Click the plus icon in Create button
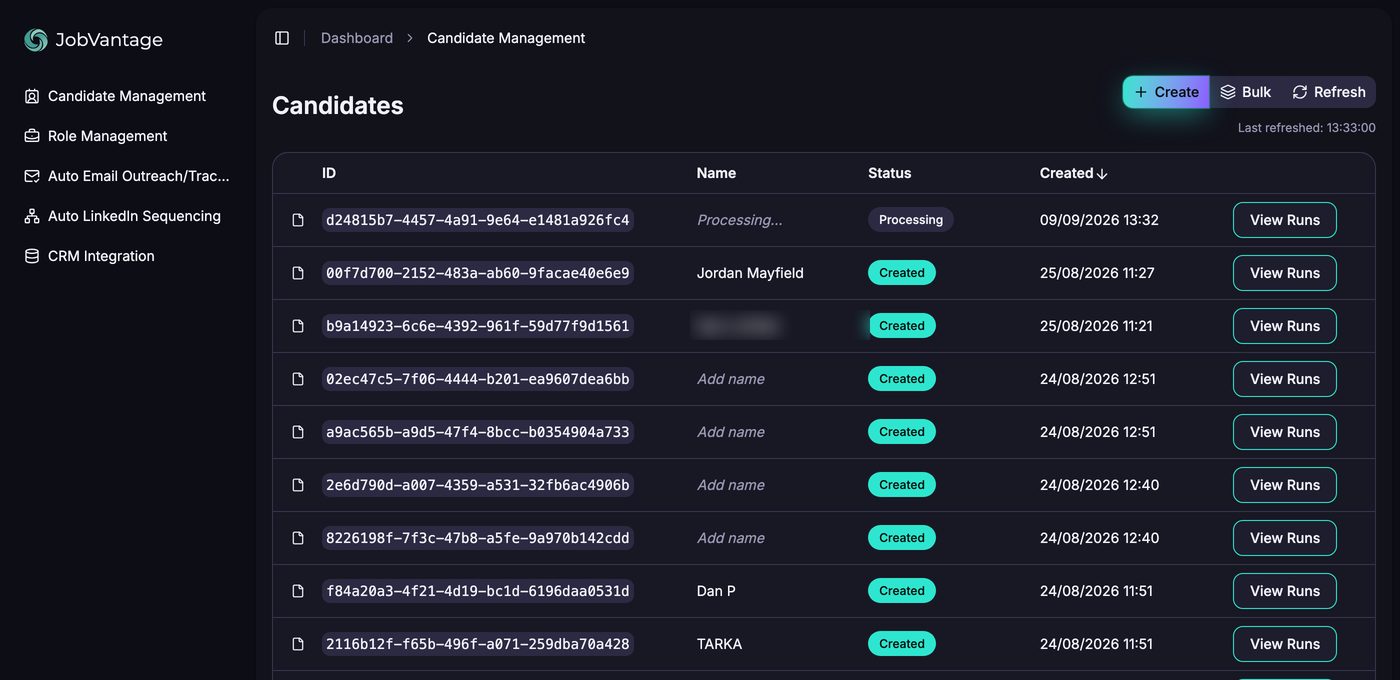Image resolution: width=1400 pixels, height=680 pixels. pos(1141,92)
